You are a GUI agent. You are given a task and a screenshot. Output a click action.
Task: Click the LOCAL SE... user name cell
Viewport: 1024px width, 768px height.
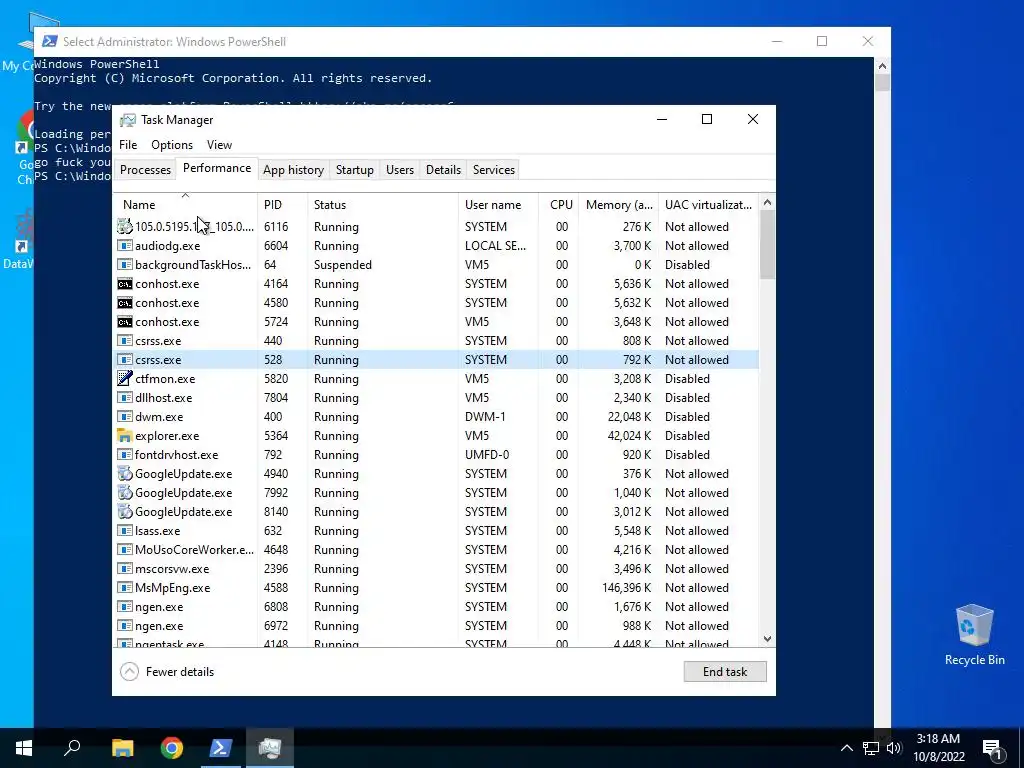click(x=495, y=246)
